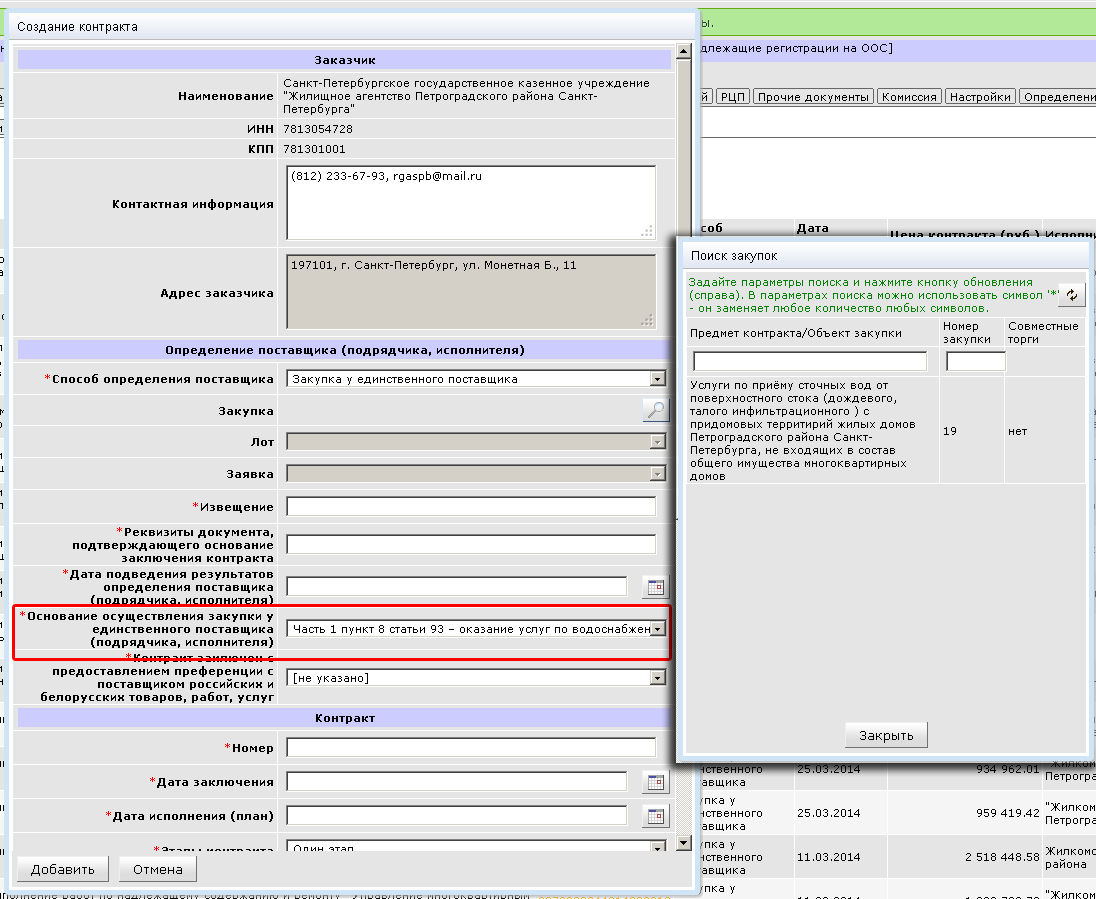Image resolution: width=1096 pixels, height=899 pixels.
Task: Click the form's scroll down arrow
Action: 684,843
